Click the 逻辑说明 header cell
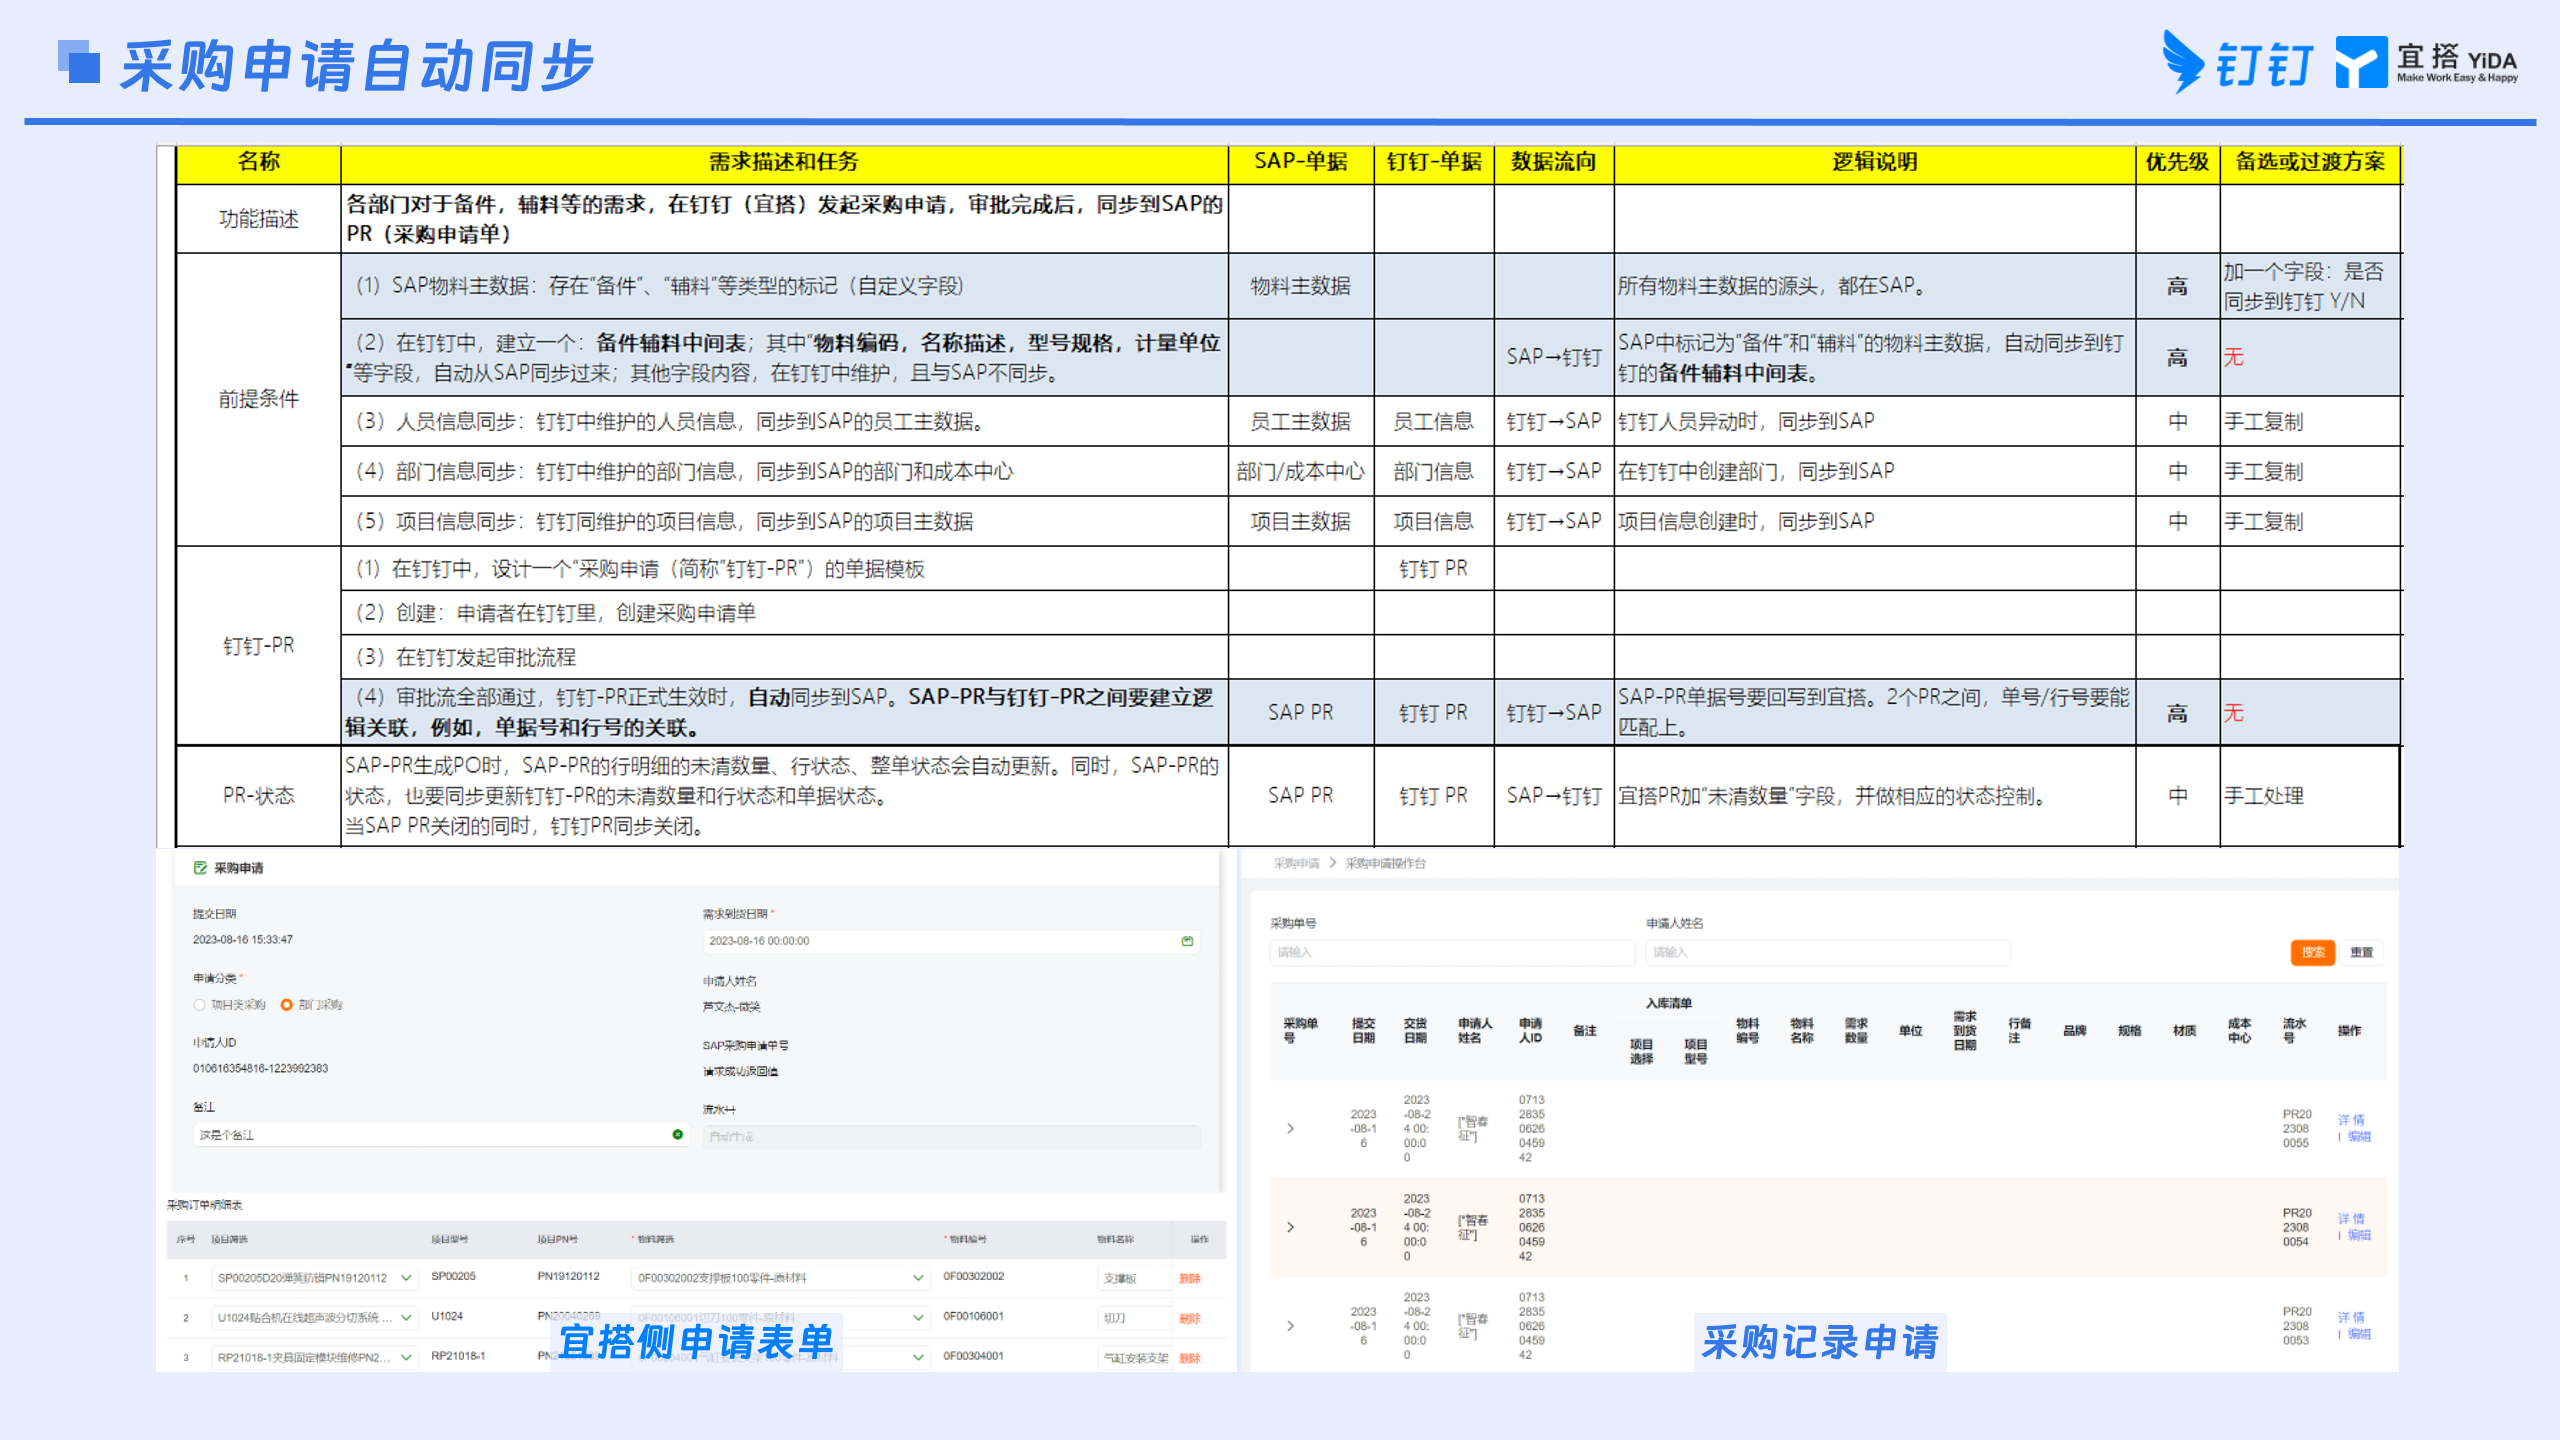This screenshot has height=1440, width=2560. point(1874,163)
